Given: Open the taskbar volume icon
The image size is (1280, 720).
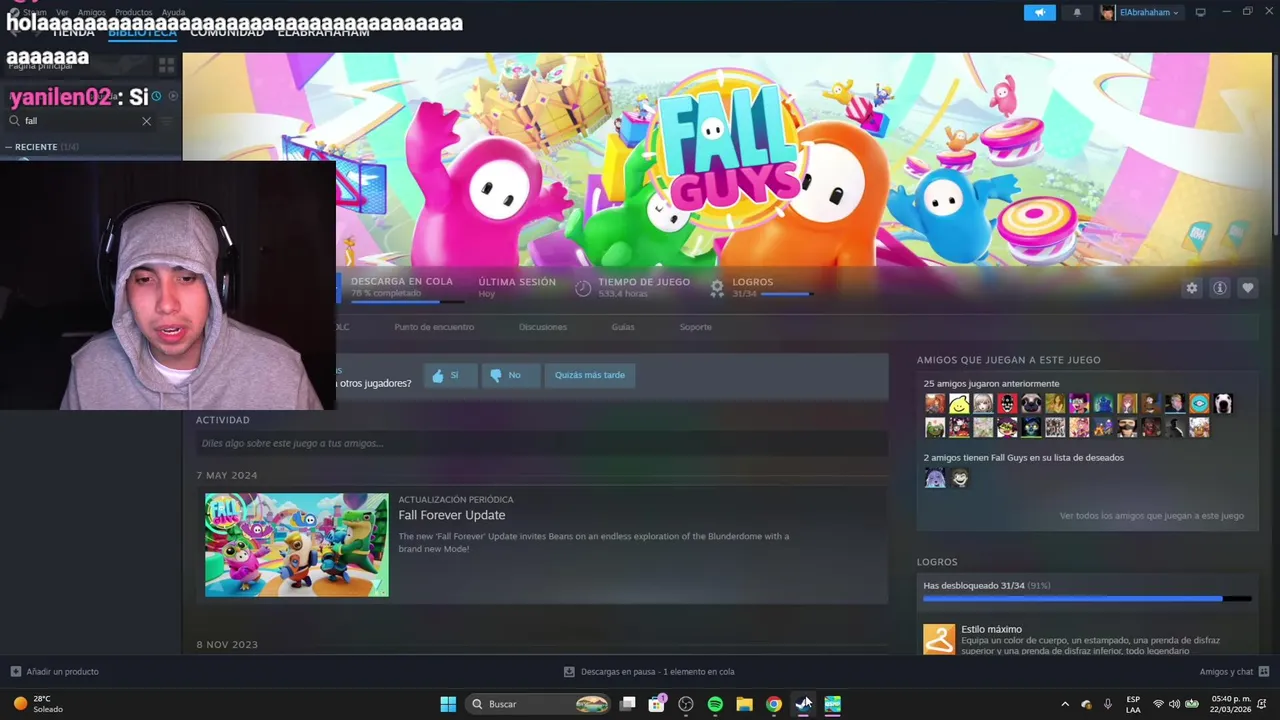Looking at the screenshot, I should click(x=1174, y=704).
